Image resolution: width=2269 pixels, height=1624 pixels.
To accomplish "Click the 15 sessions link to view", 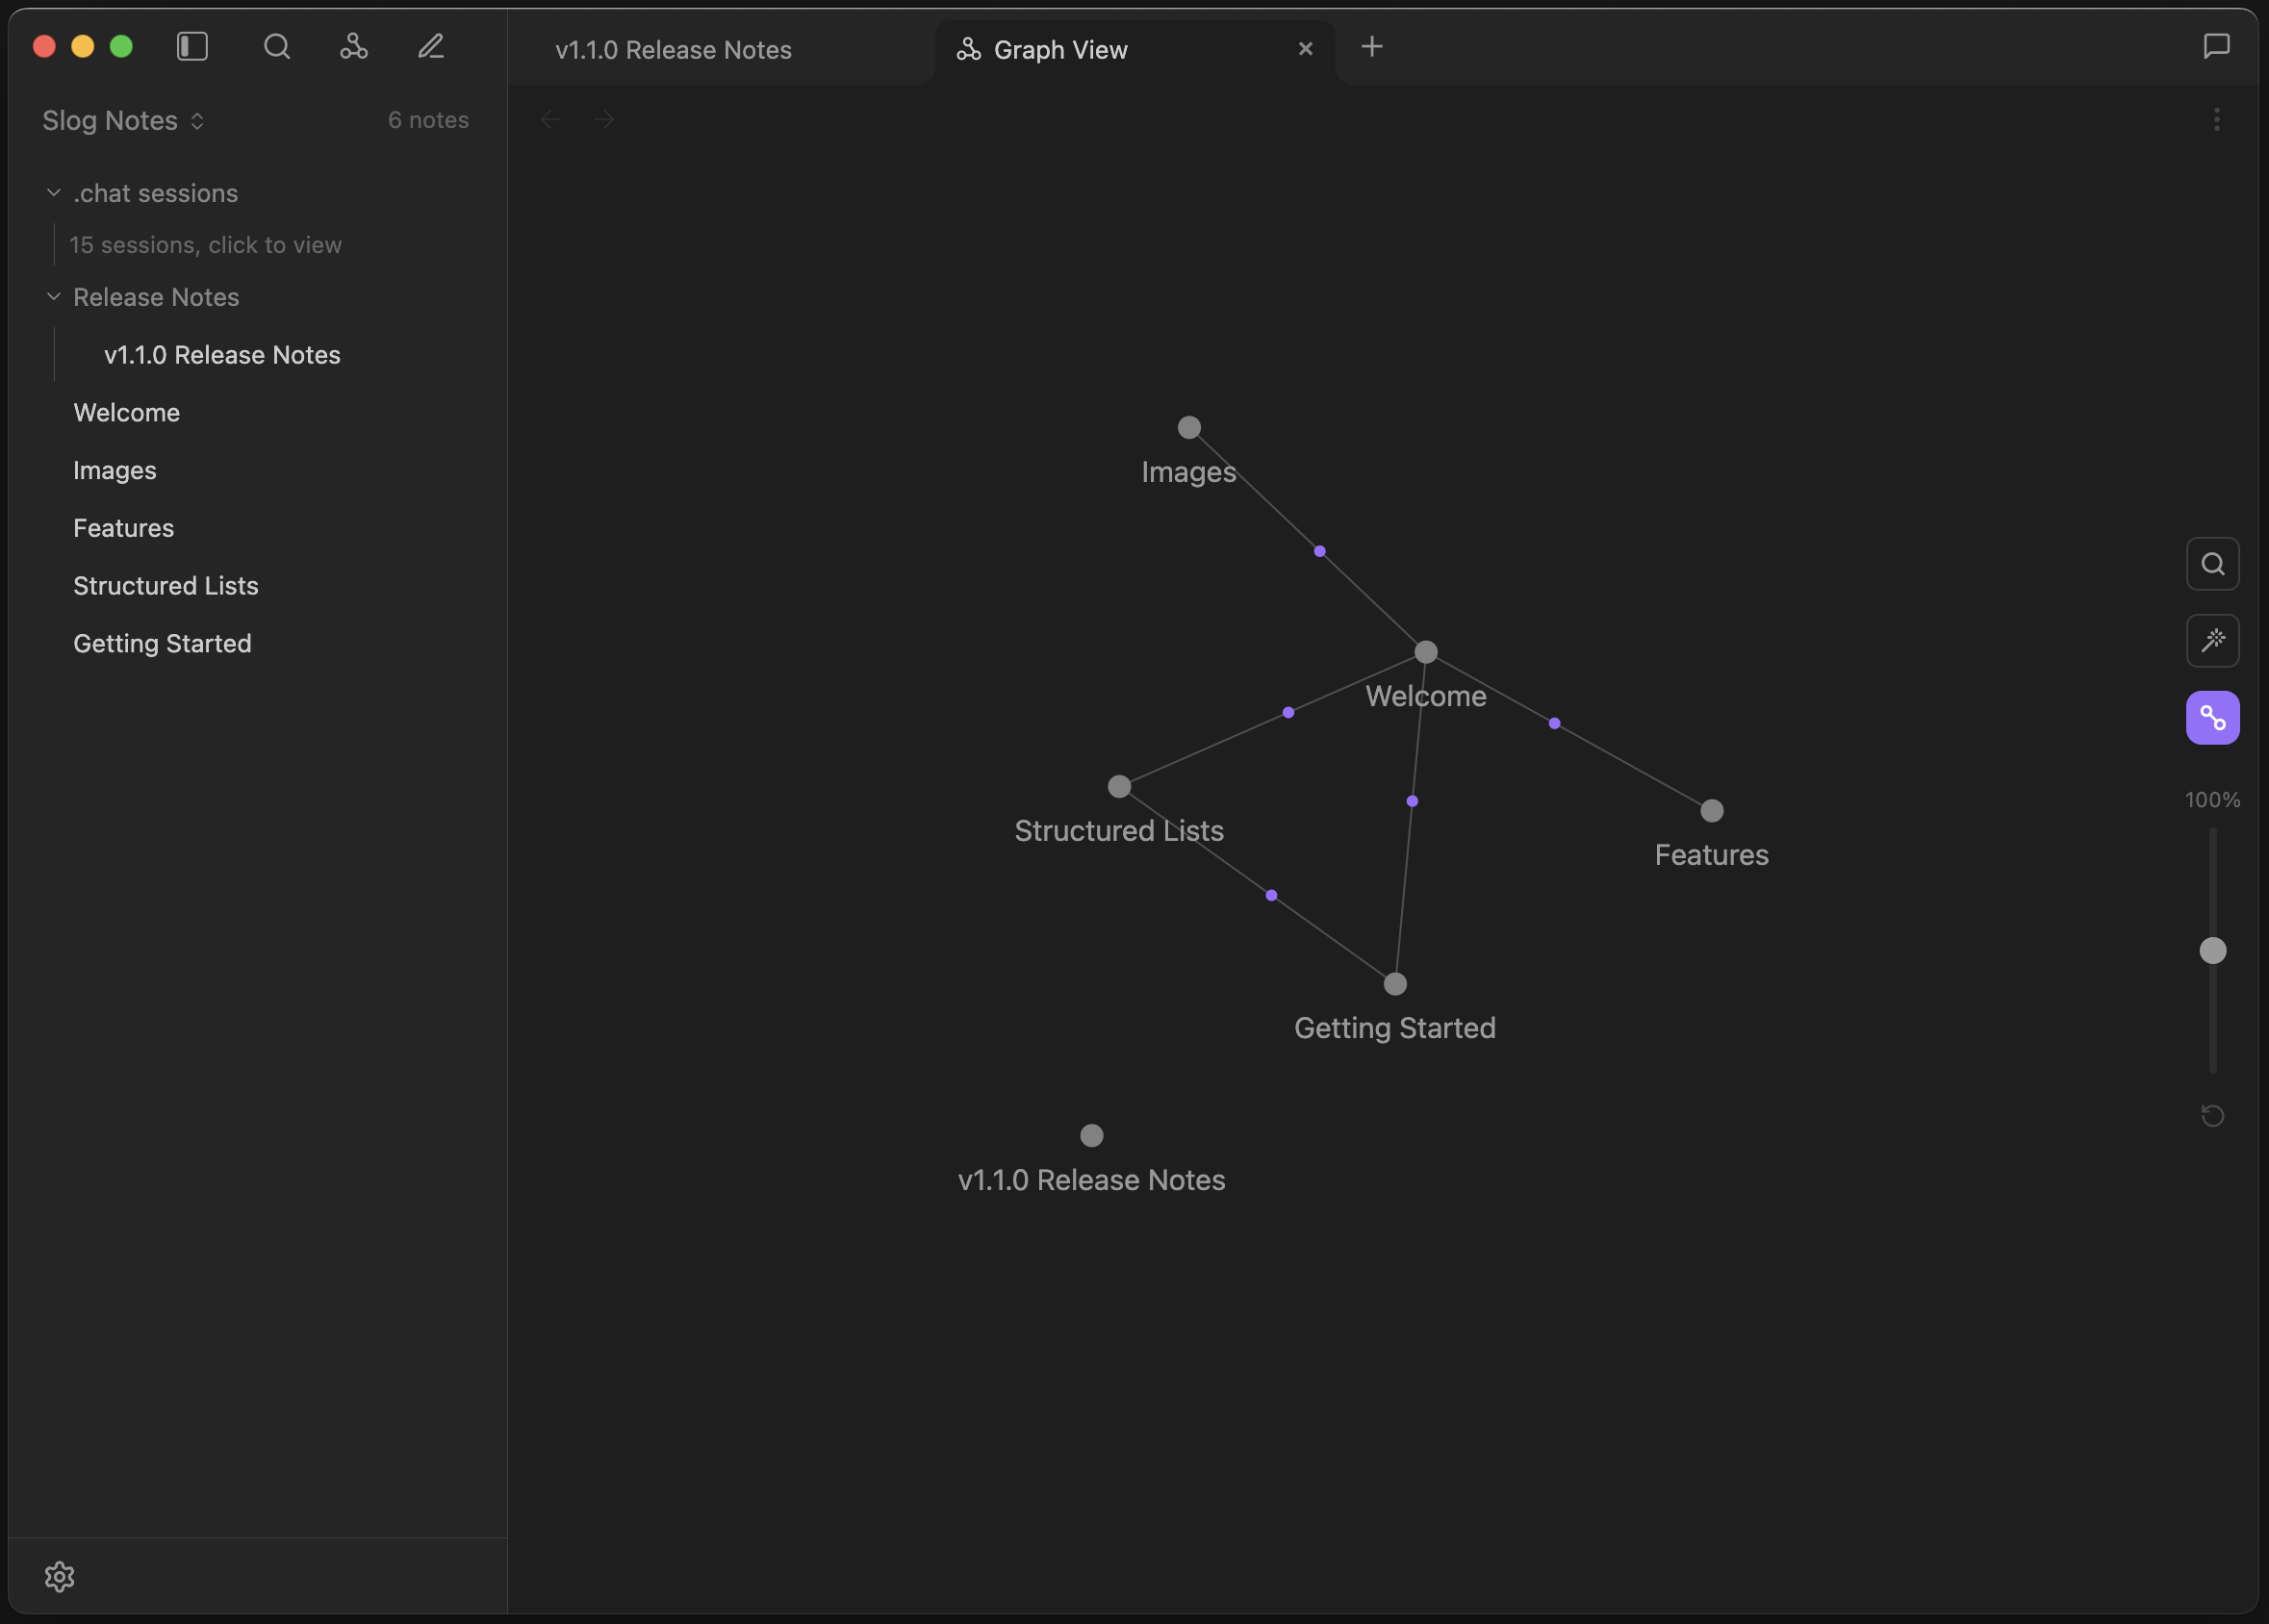I will point(205,244).
